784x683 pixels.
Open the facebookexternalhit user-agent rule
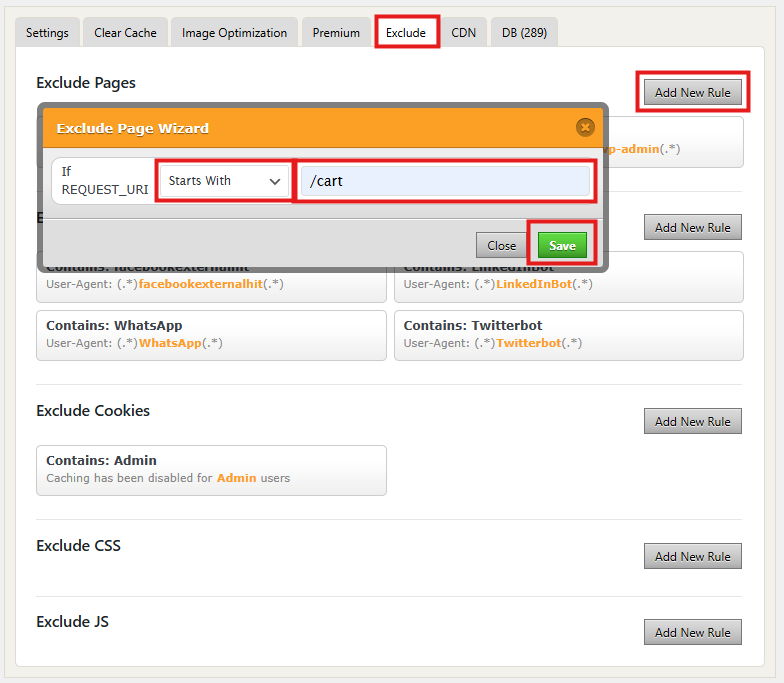coord(212,286)
